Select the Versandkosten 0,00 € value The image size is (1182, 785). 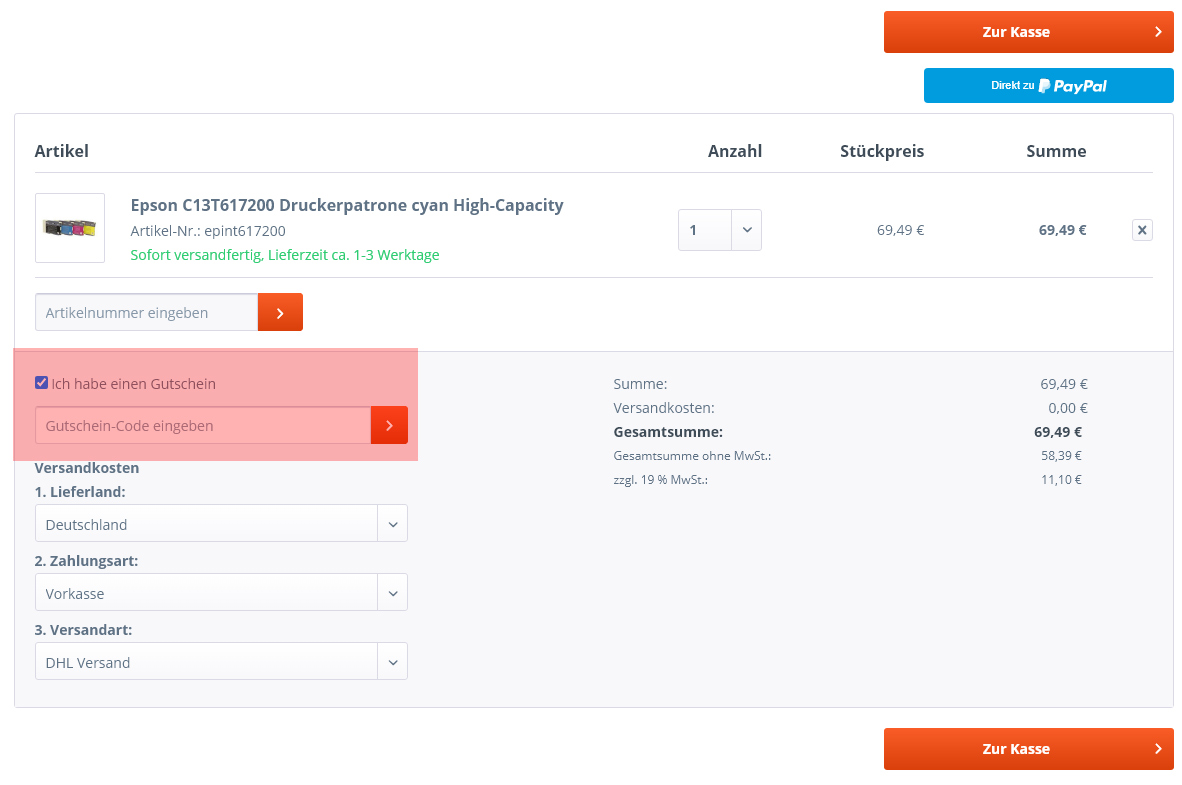coord(1067,408)
